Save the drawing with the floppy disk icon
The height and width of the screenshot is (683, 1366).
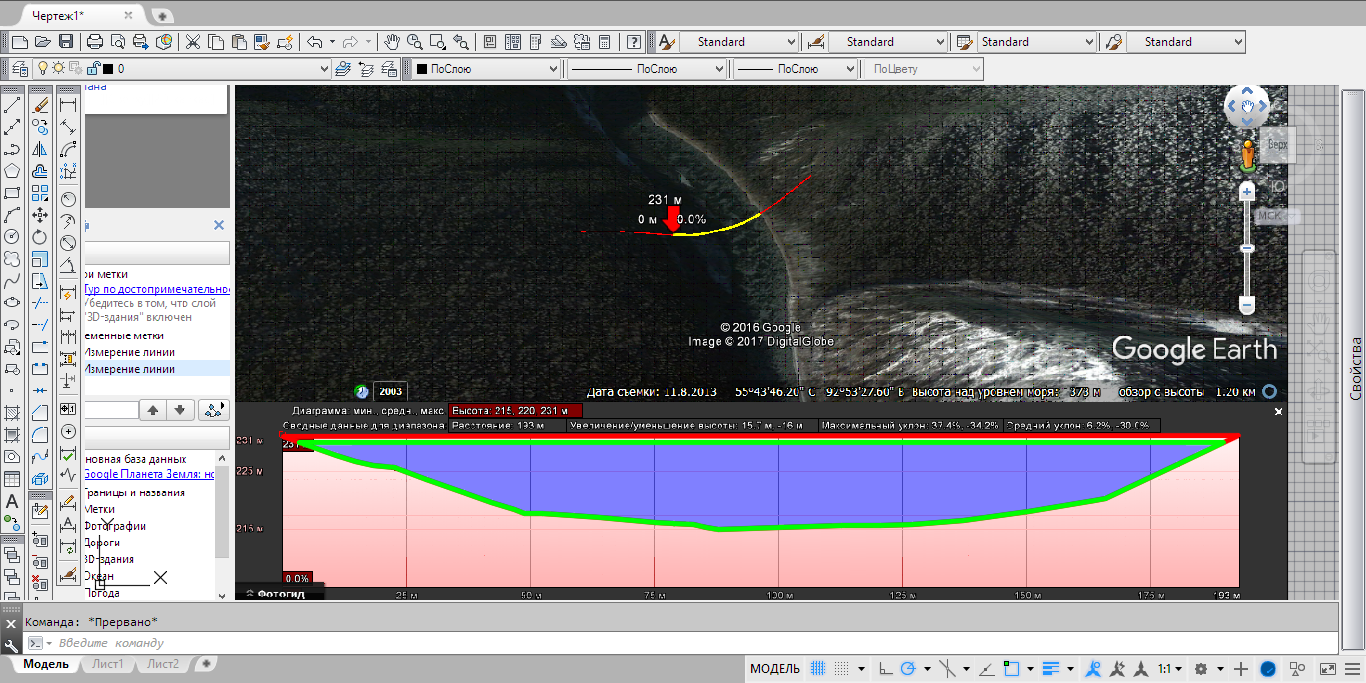point(66,42)
